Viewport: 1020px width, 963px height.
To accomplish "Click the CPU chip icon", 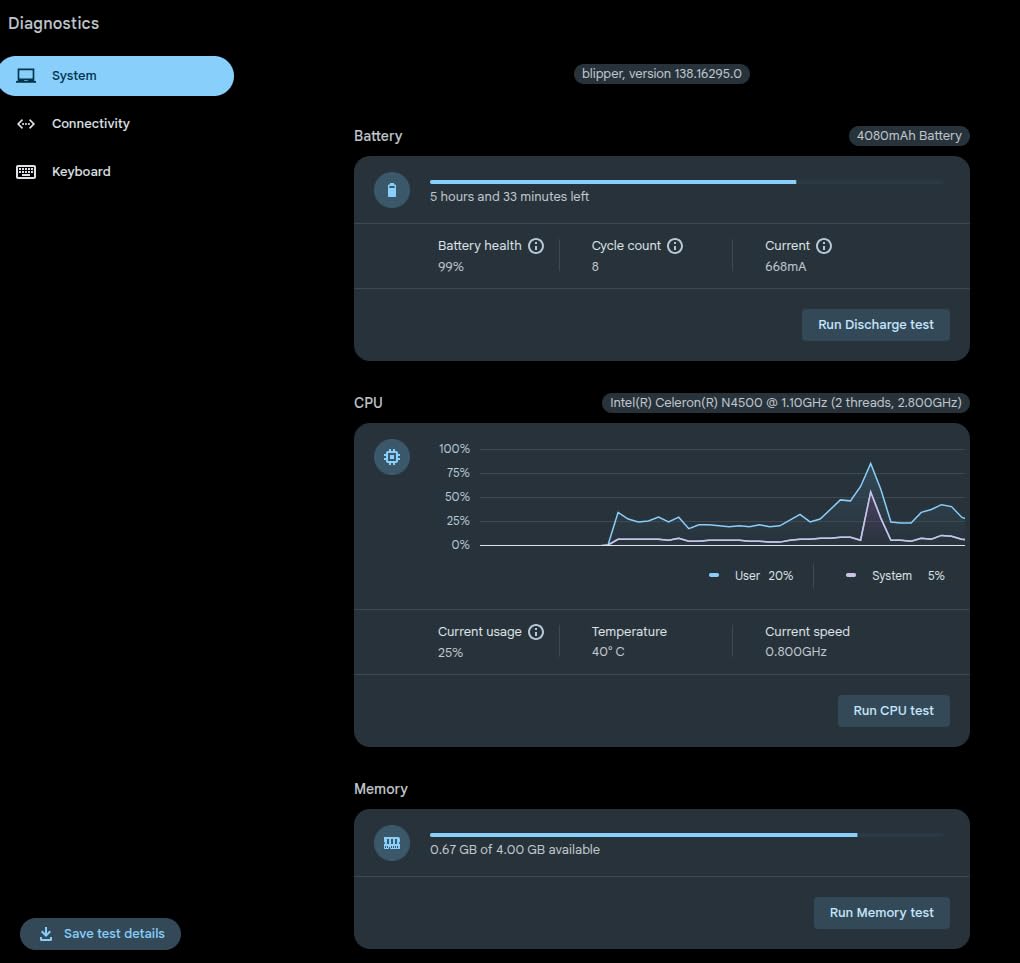I will click(x=392, y=458).
